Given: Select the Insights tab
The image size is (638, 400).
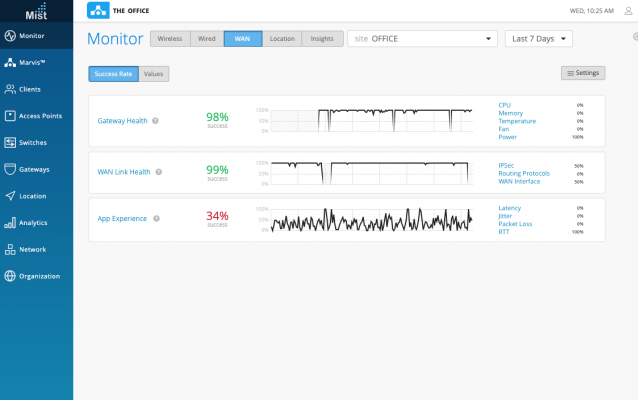Looking at the screenshot, I should click(322, 39).
